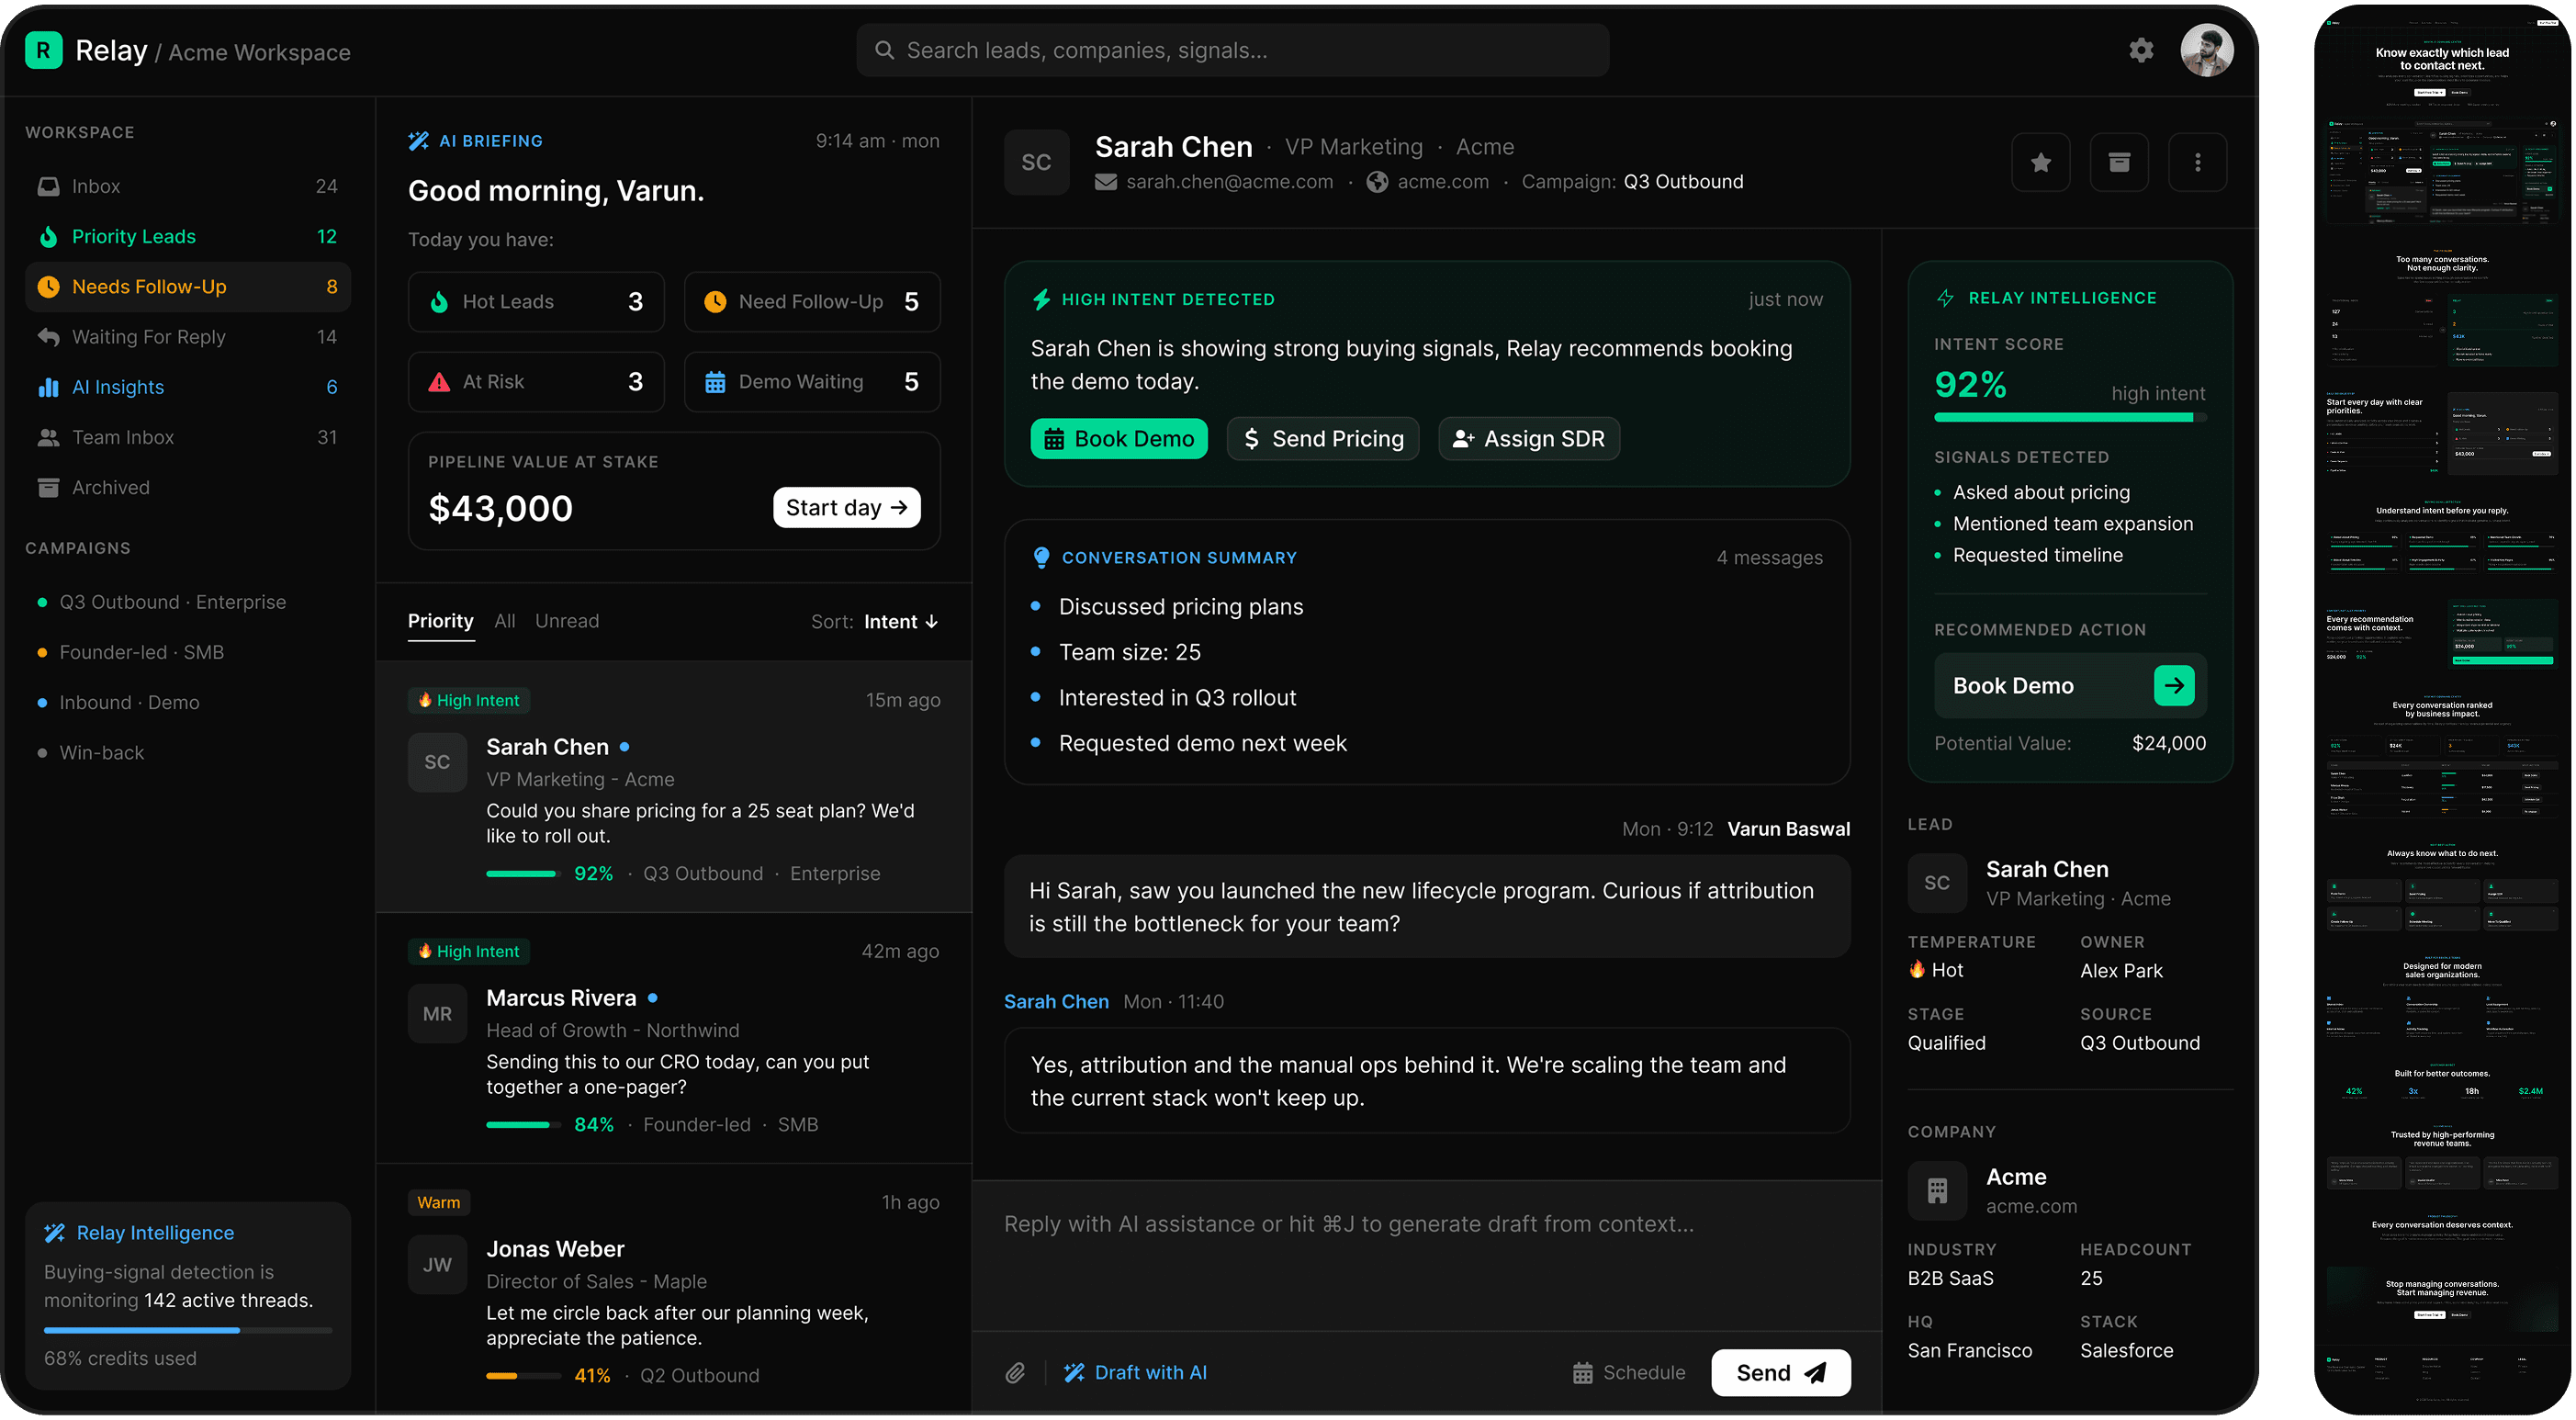Open the user profile avatar

(2206, 50)
